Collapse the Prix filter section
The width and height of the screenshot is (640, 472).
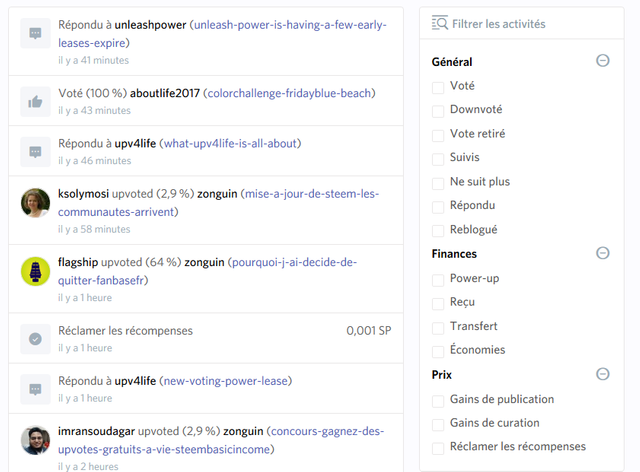tap(602, 374)
